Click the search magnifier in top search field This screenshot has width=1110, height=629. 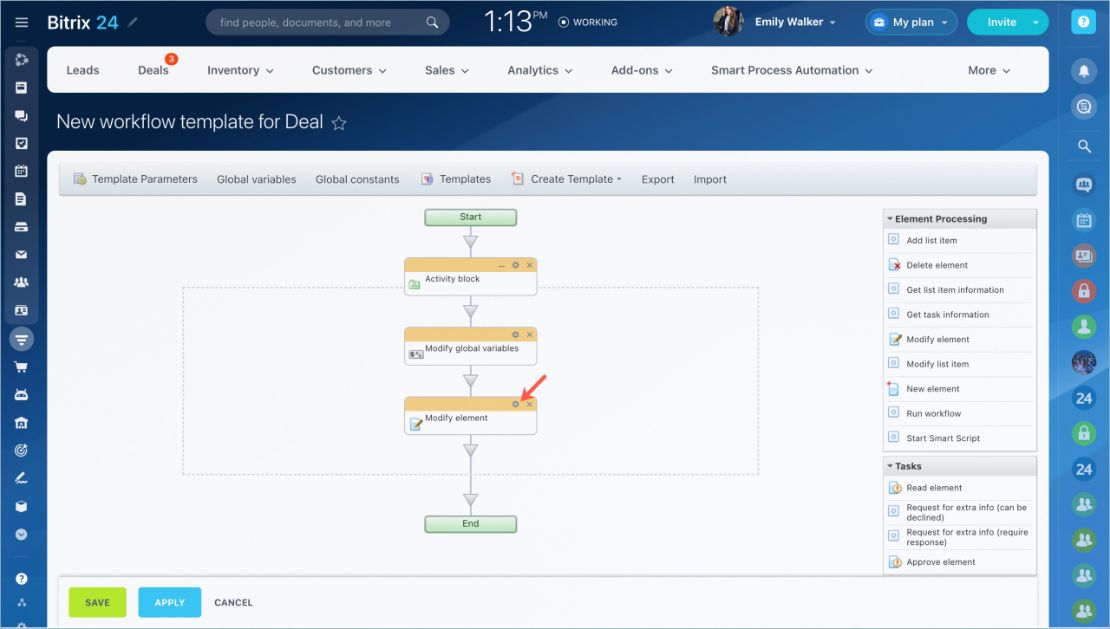432,22
